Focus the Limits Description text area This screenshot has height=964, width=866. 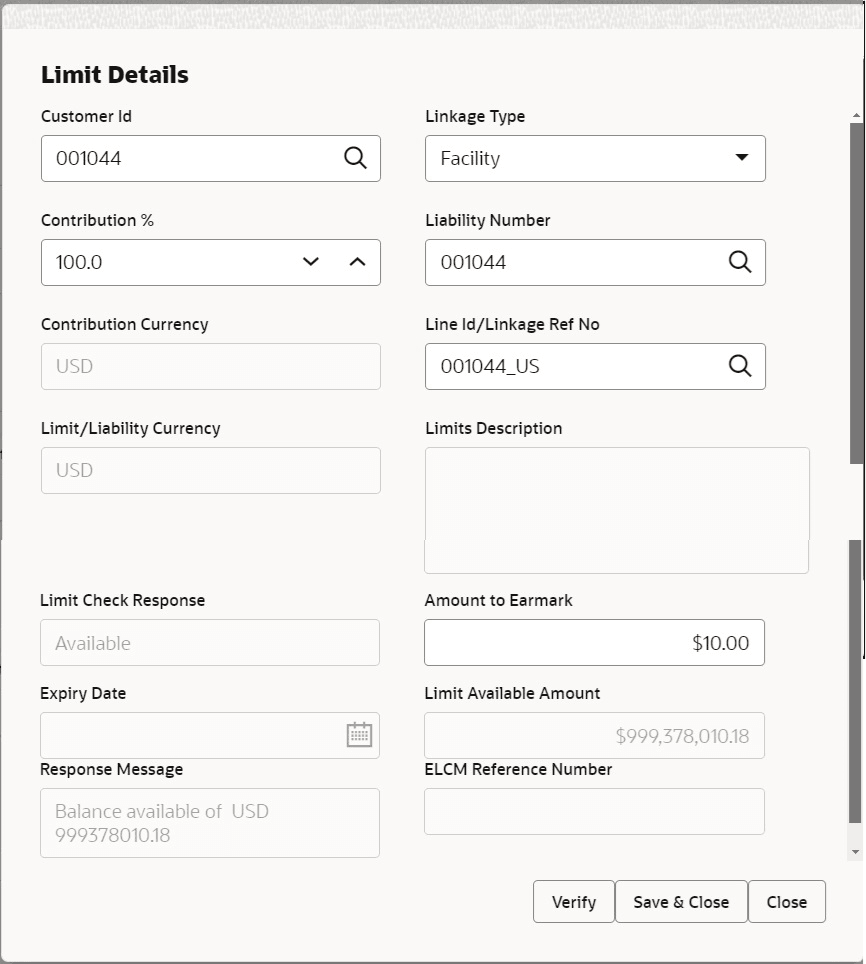click(x=616, y=510)
